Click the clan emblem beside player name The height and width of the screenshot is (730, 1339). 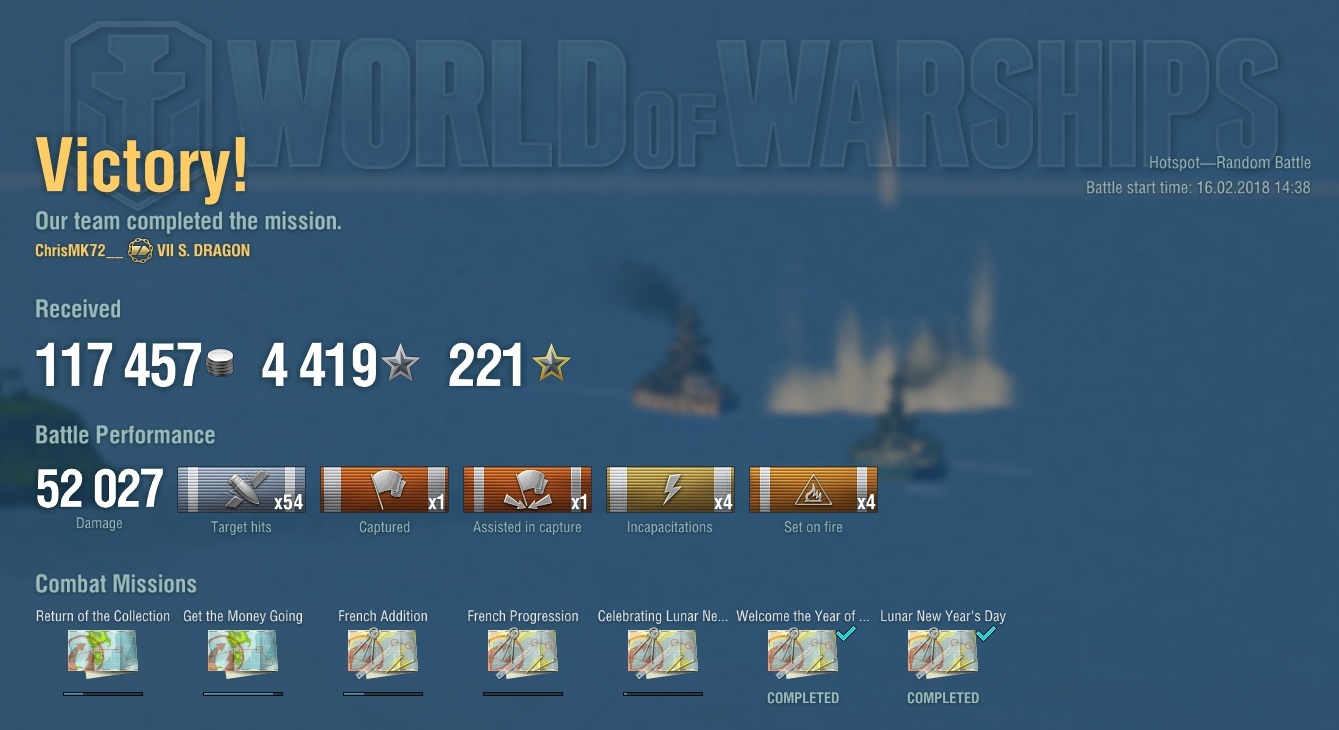tap(140, 251)
